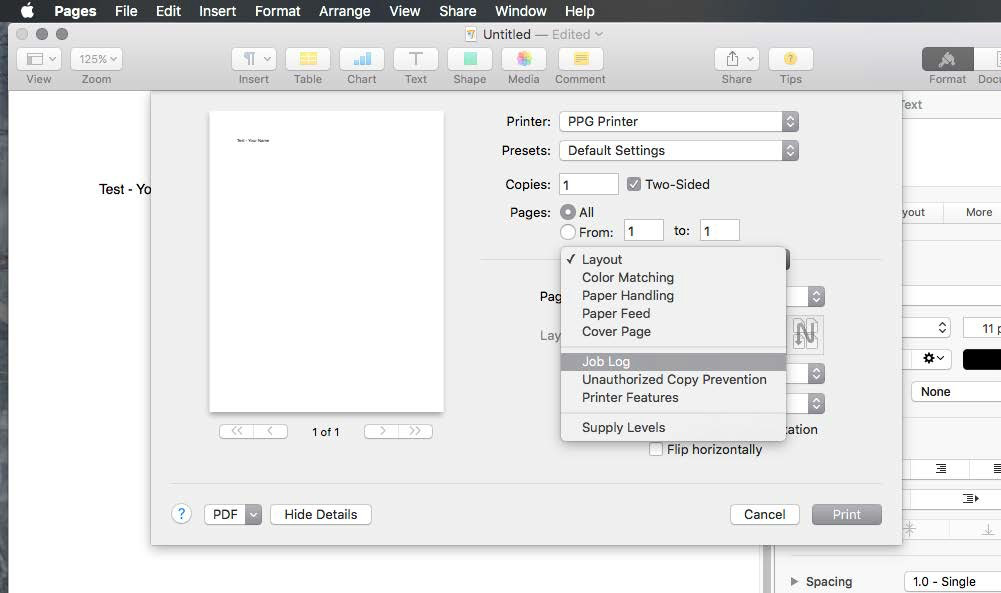Go to the next preview page
The image size is (1001, 593).
tap(381, 431)
